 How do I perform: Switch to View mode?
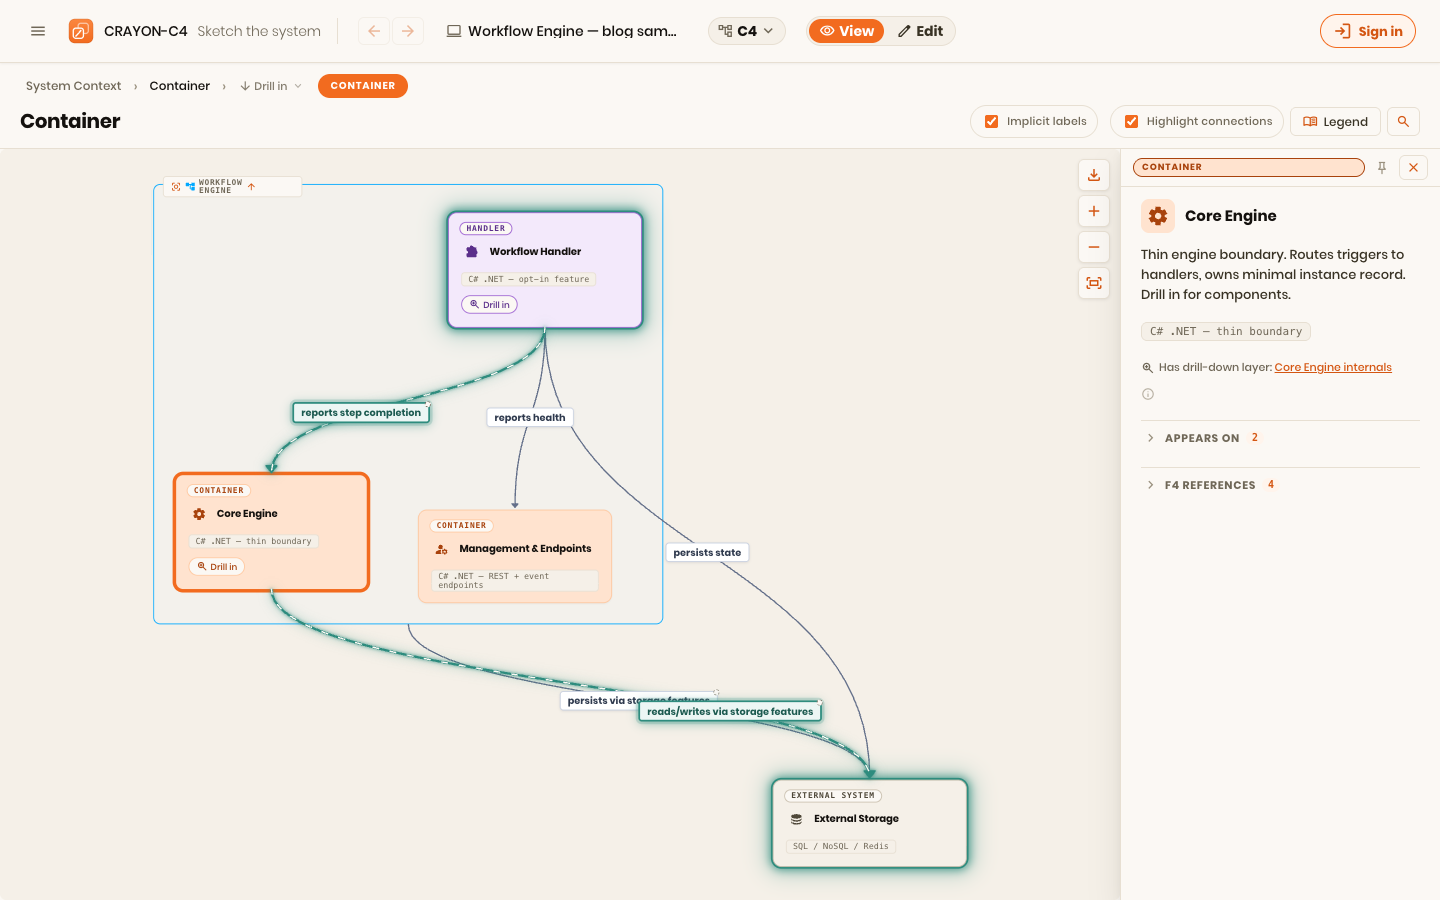pyautogui.click(x=847, y=31)
